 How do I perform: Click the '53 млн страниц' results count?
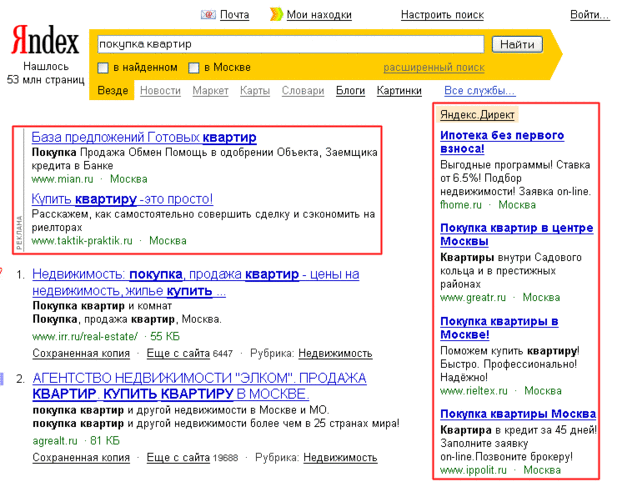(46, 80)
